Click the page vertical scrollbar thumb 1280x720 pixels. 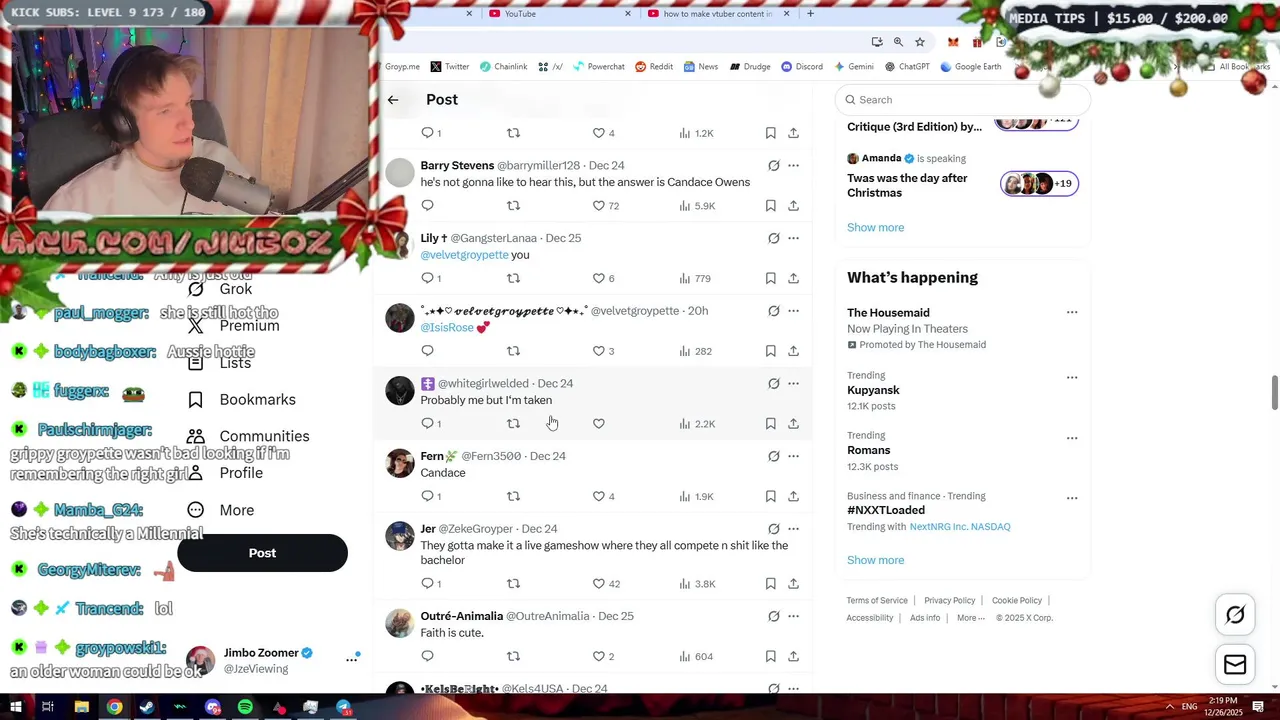pos(1274,392)
